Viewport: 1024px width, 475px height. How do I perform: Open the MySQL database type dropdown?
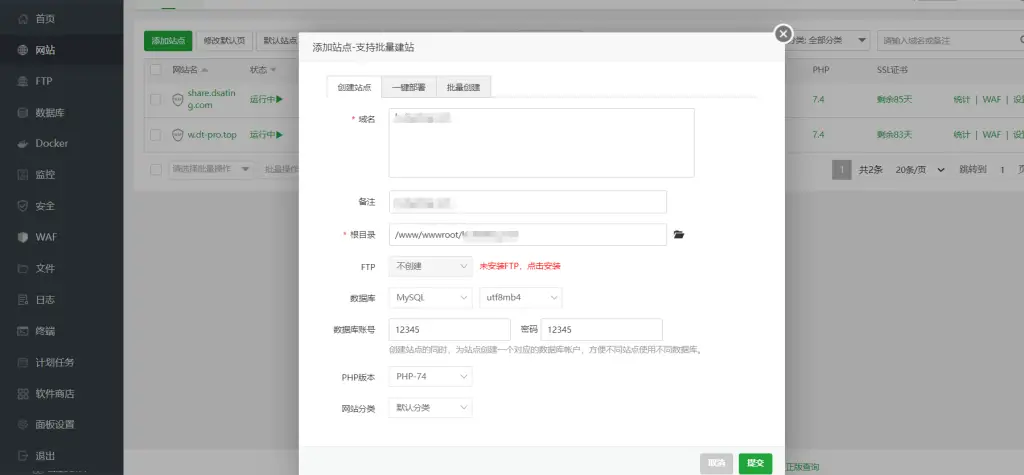pyautogui.click(x=430, y=297)
